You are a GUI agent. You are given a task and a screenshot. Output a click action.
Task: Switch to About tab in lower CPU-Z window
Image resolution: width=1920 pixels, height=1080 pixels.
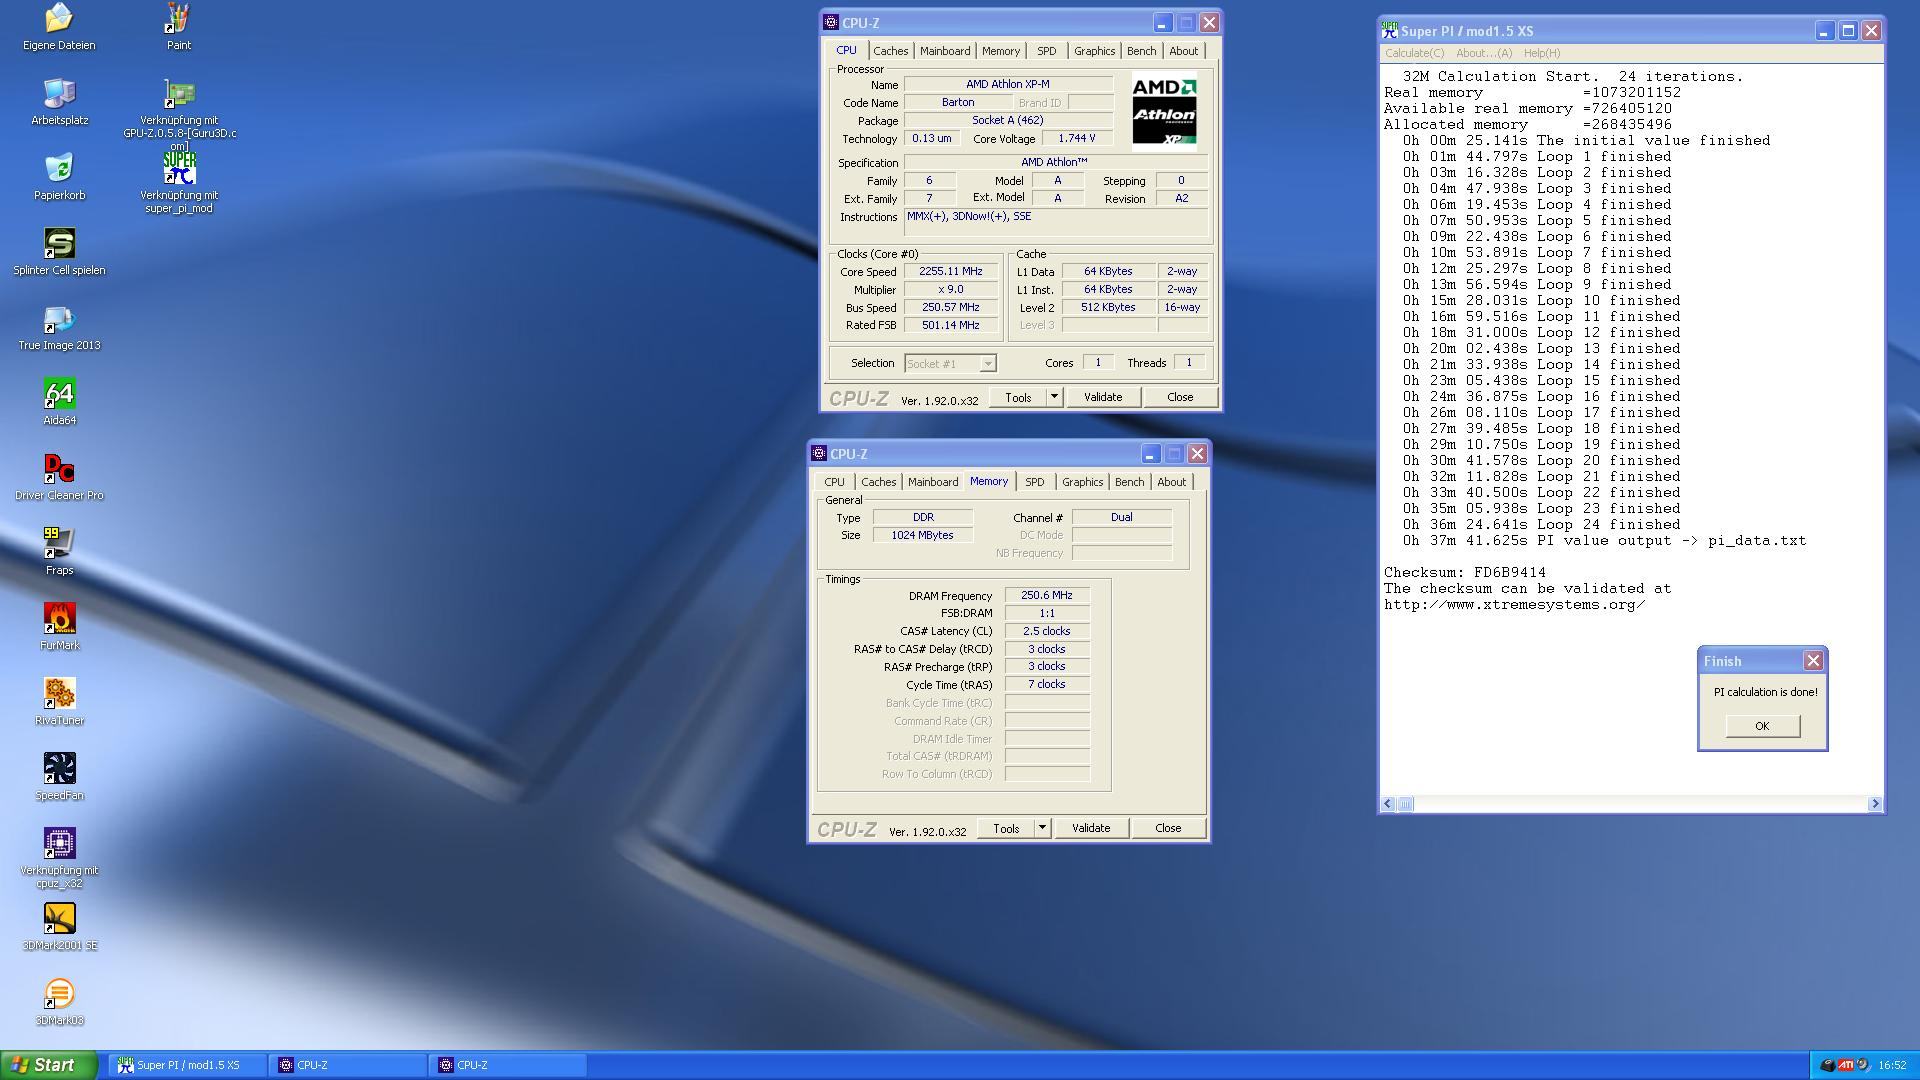(x=1171, y=482)
